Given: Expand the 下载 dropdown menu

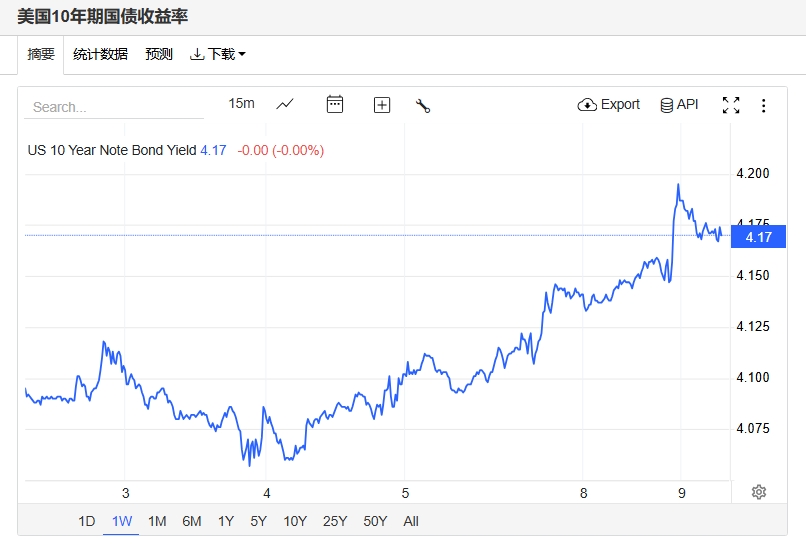Looking at the screenshot, I should point(218,54).
